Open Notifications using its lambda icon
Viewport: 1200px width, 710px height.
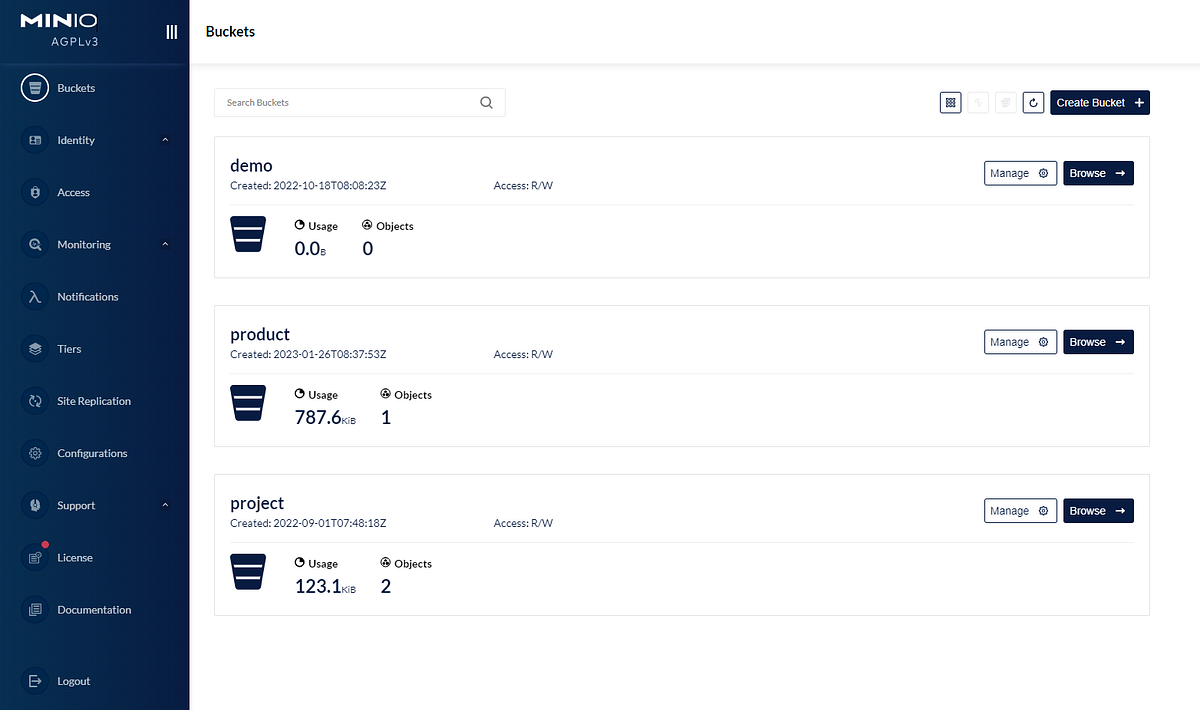pyautogui.click(x=34, y=296)
